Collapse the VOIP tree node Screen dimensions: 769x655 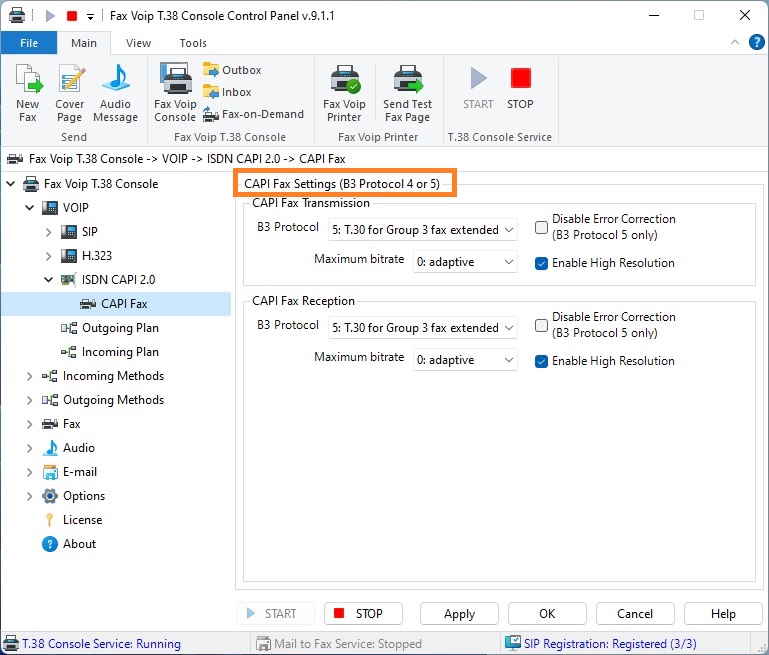tap(30, 208)
